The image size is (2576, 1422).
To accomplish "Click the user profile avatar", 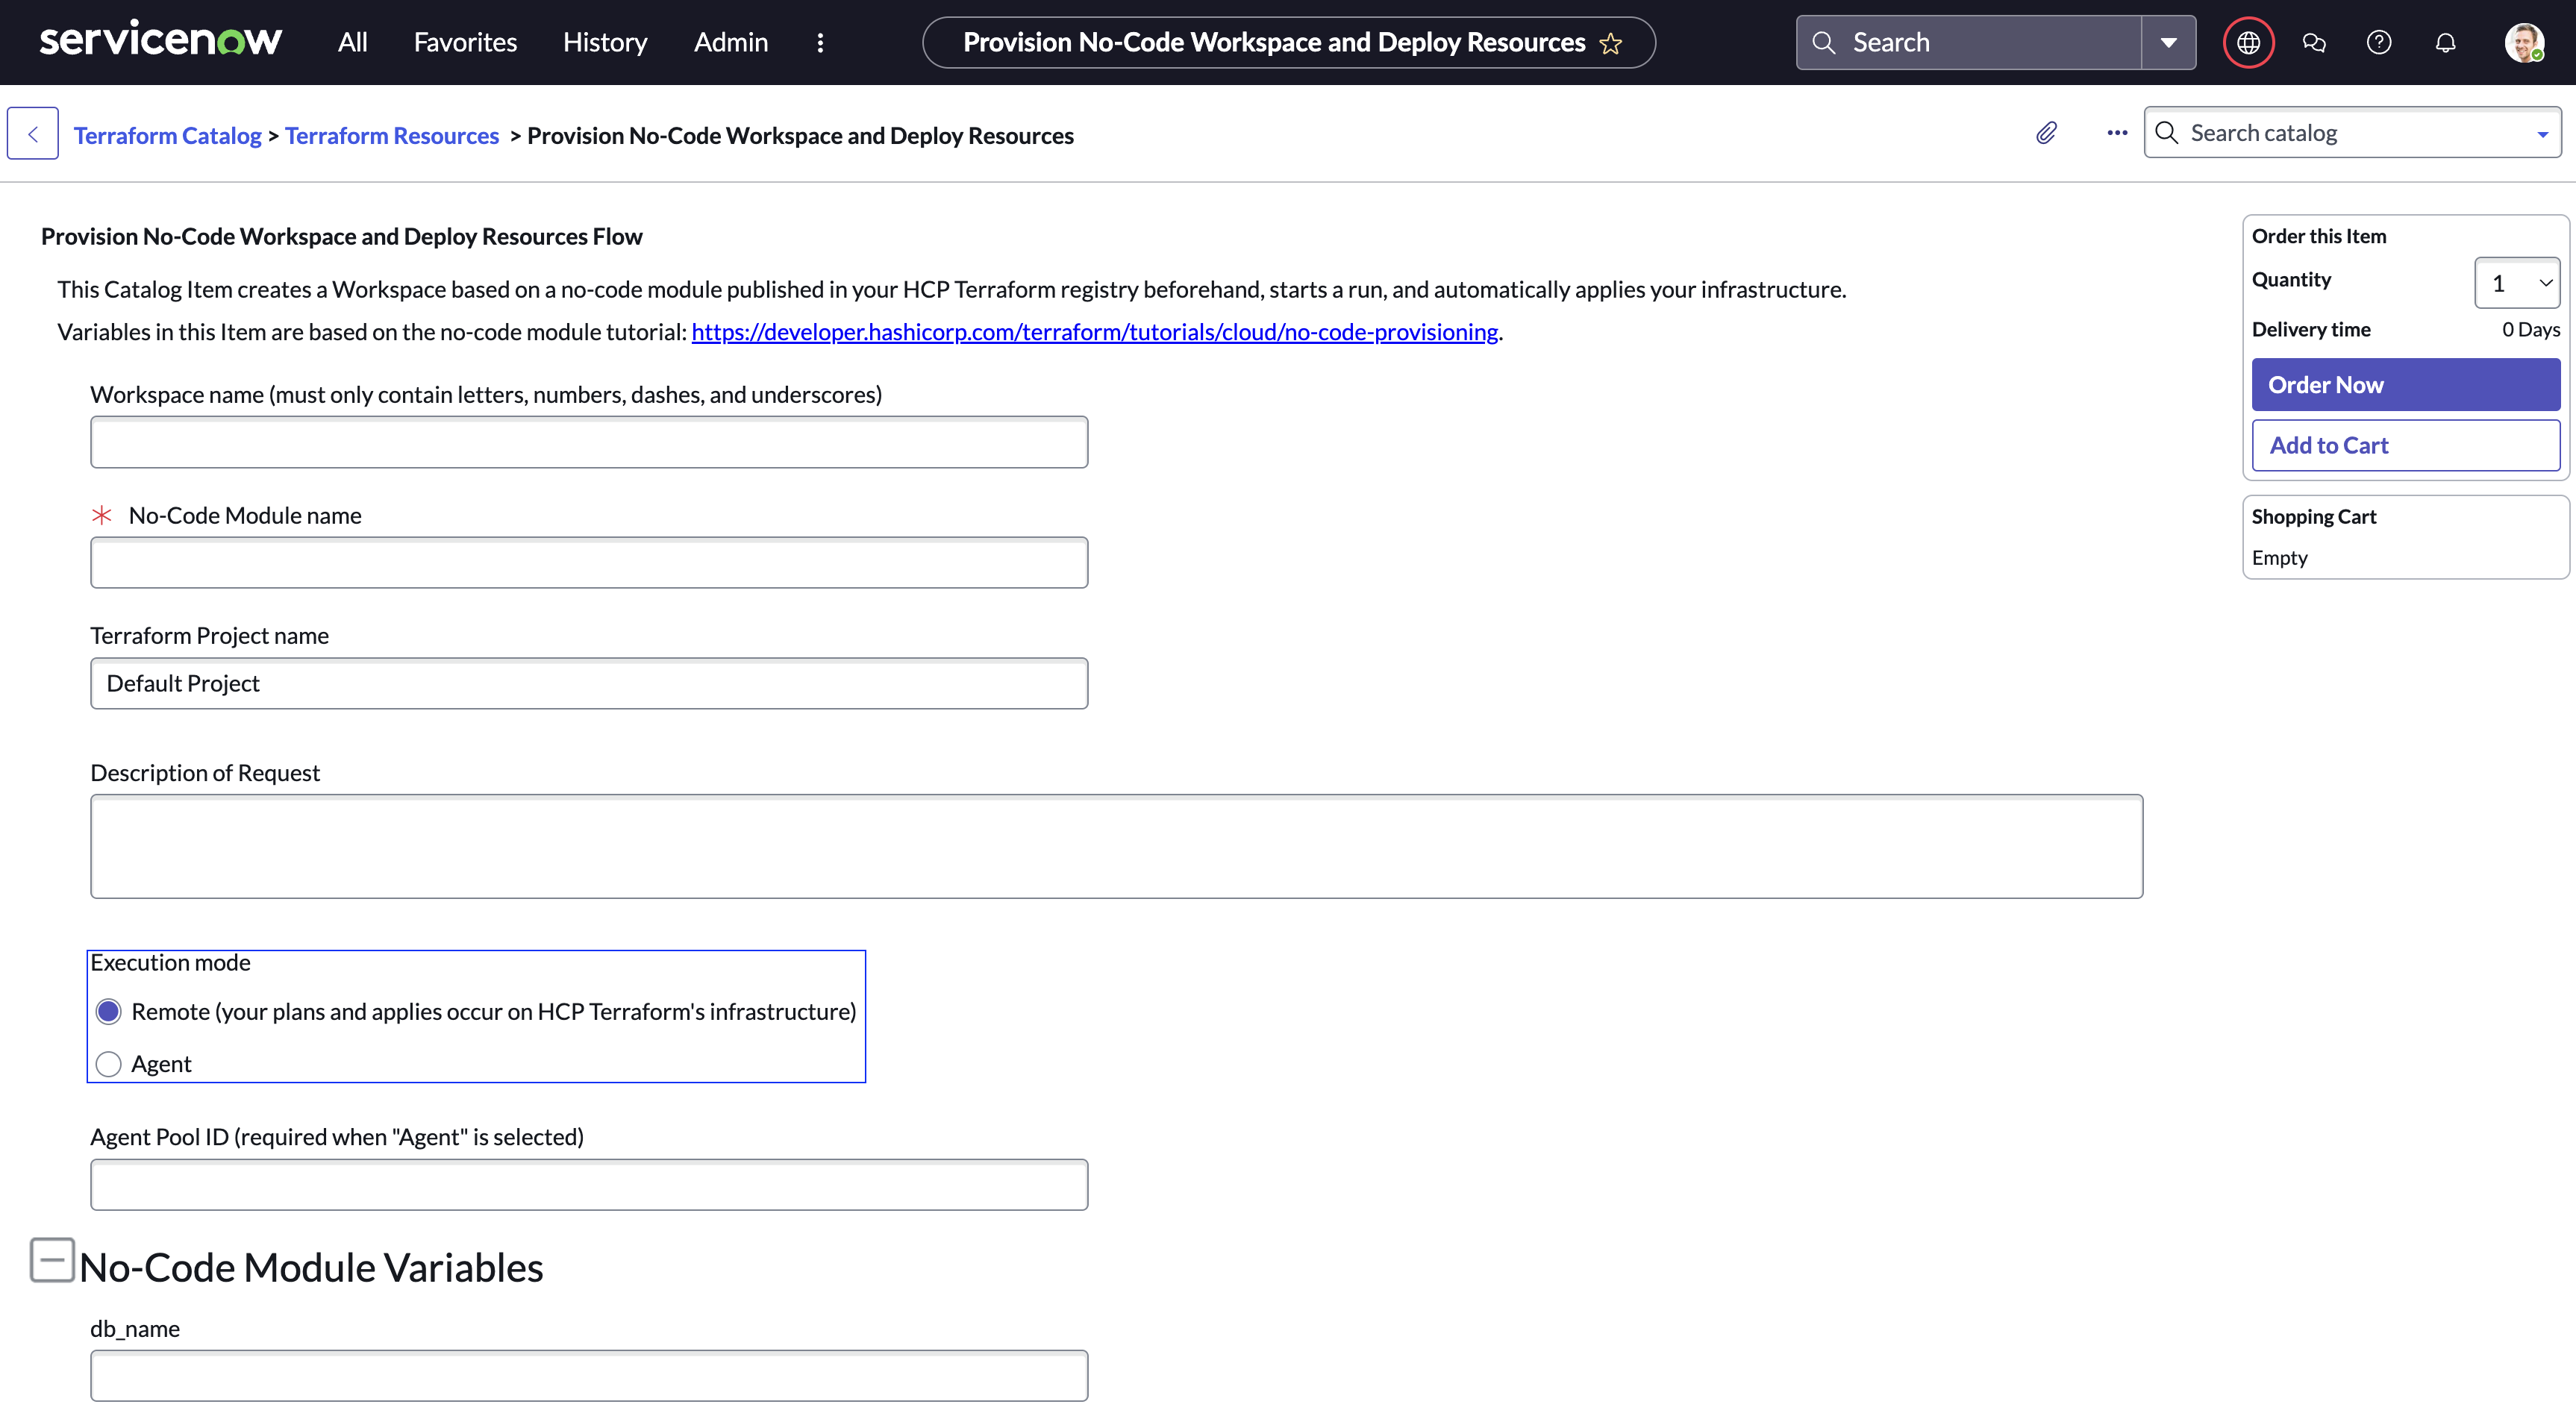I will [x=2523, y=43].
